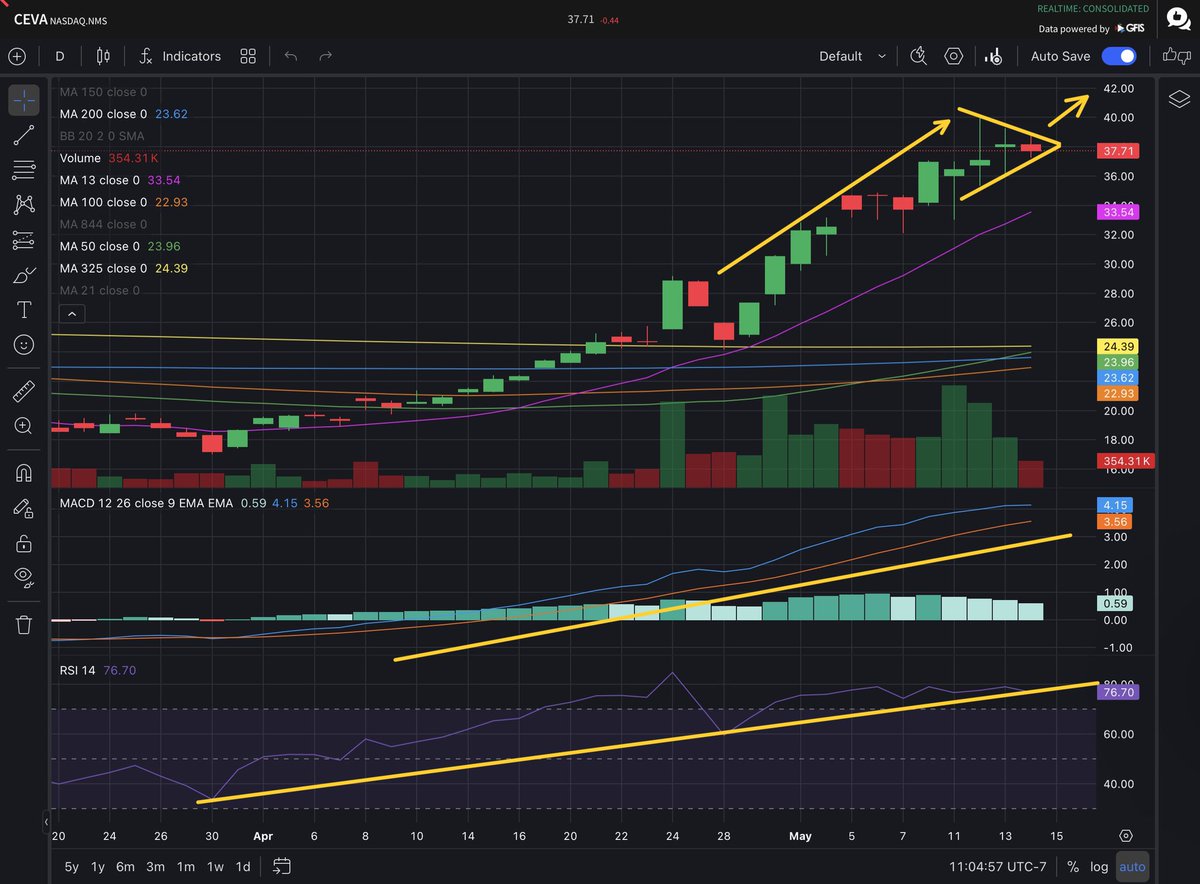
Task: Click the add symbol plus icon
Action: tap(17, 56)
